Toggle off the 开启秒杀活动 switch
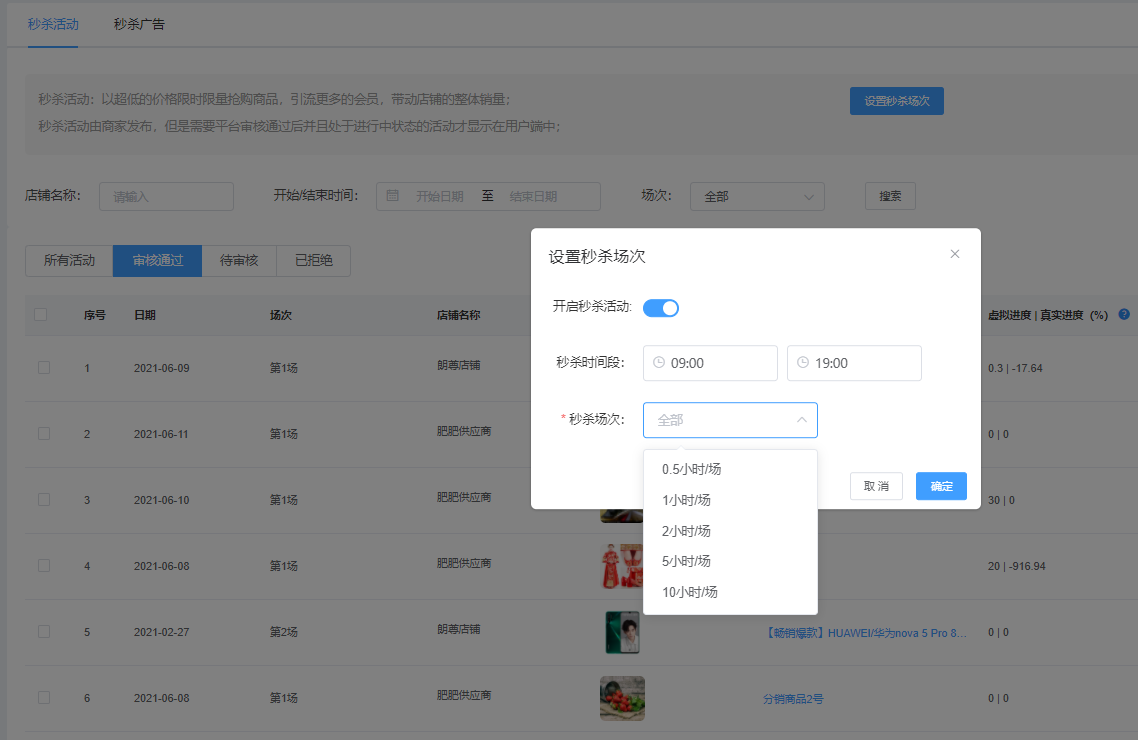1138x740 pixels. click(661, 308)
